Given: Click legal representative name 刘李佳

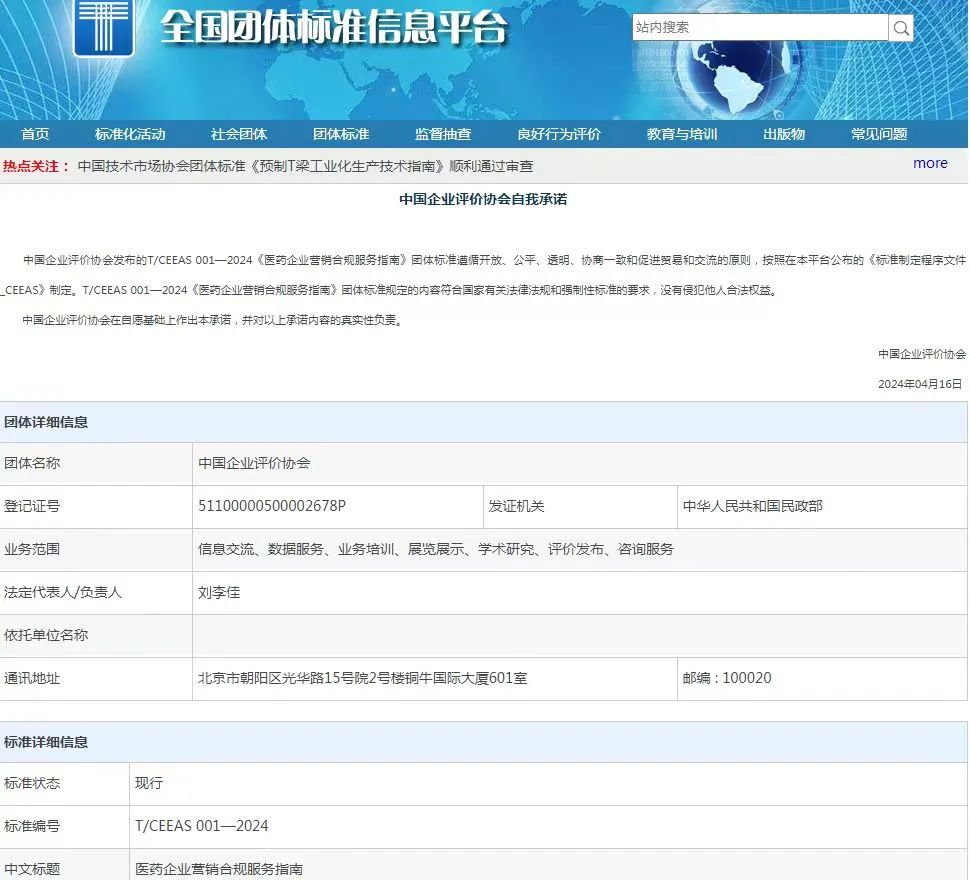Looking at the screenshot, I should [219, 592].
